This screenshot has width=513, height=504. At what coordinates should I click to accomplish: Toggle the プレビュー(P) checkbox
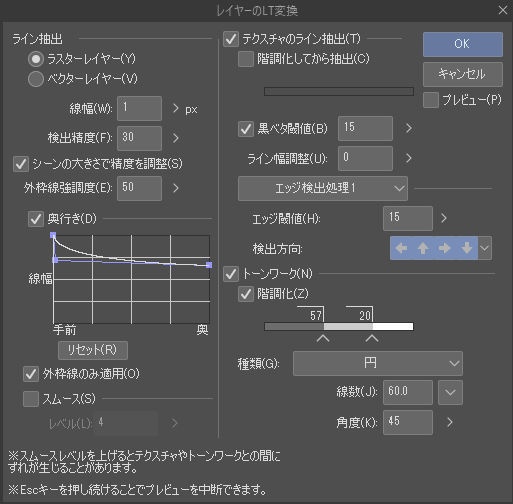pos(431,100)
